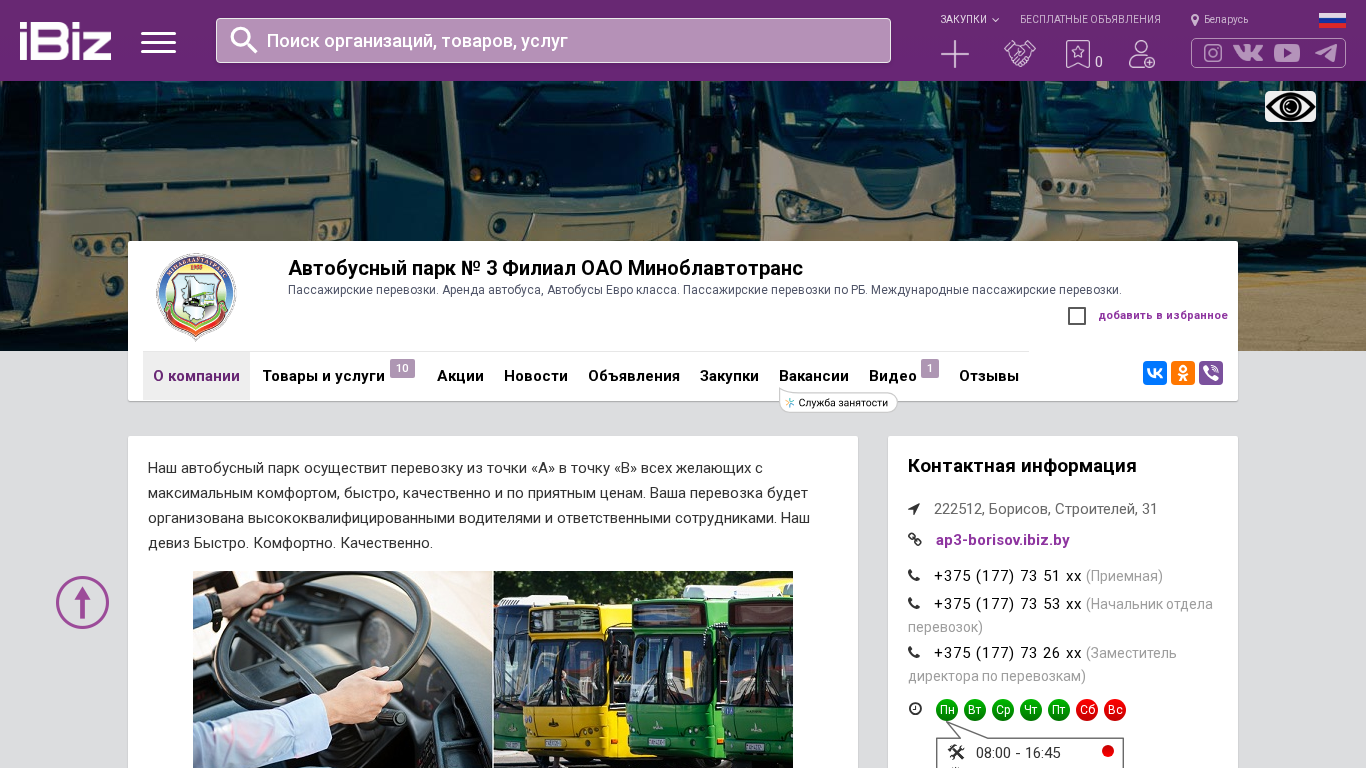Open the steering wheel driver photo
1366x768 pixels.
click(342, 669)
